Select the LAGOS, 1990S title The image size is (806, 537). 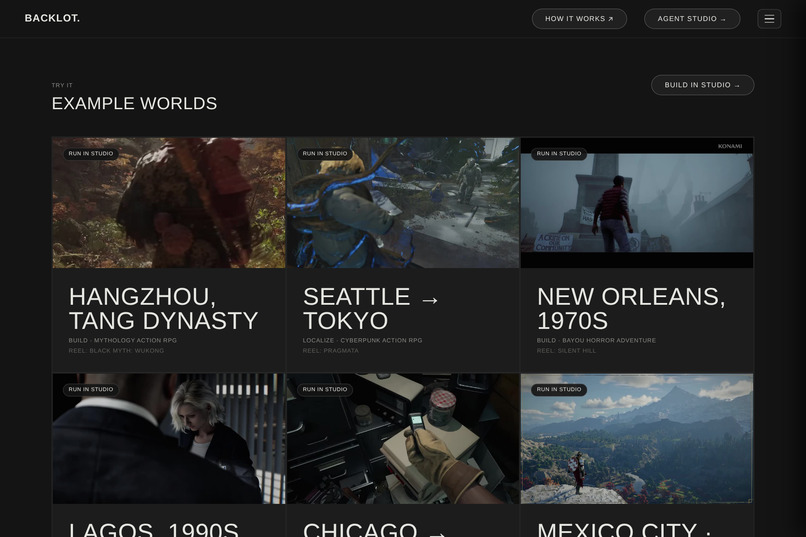[154, 529]
